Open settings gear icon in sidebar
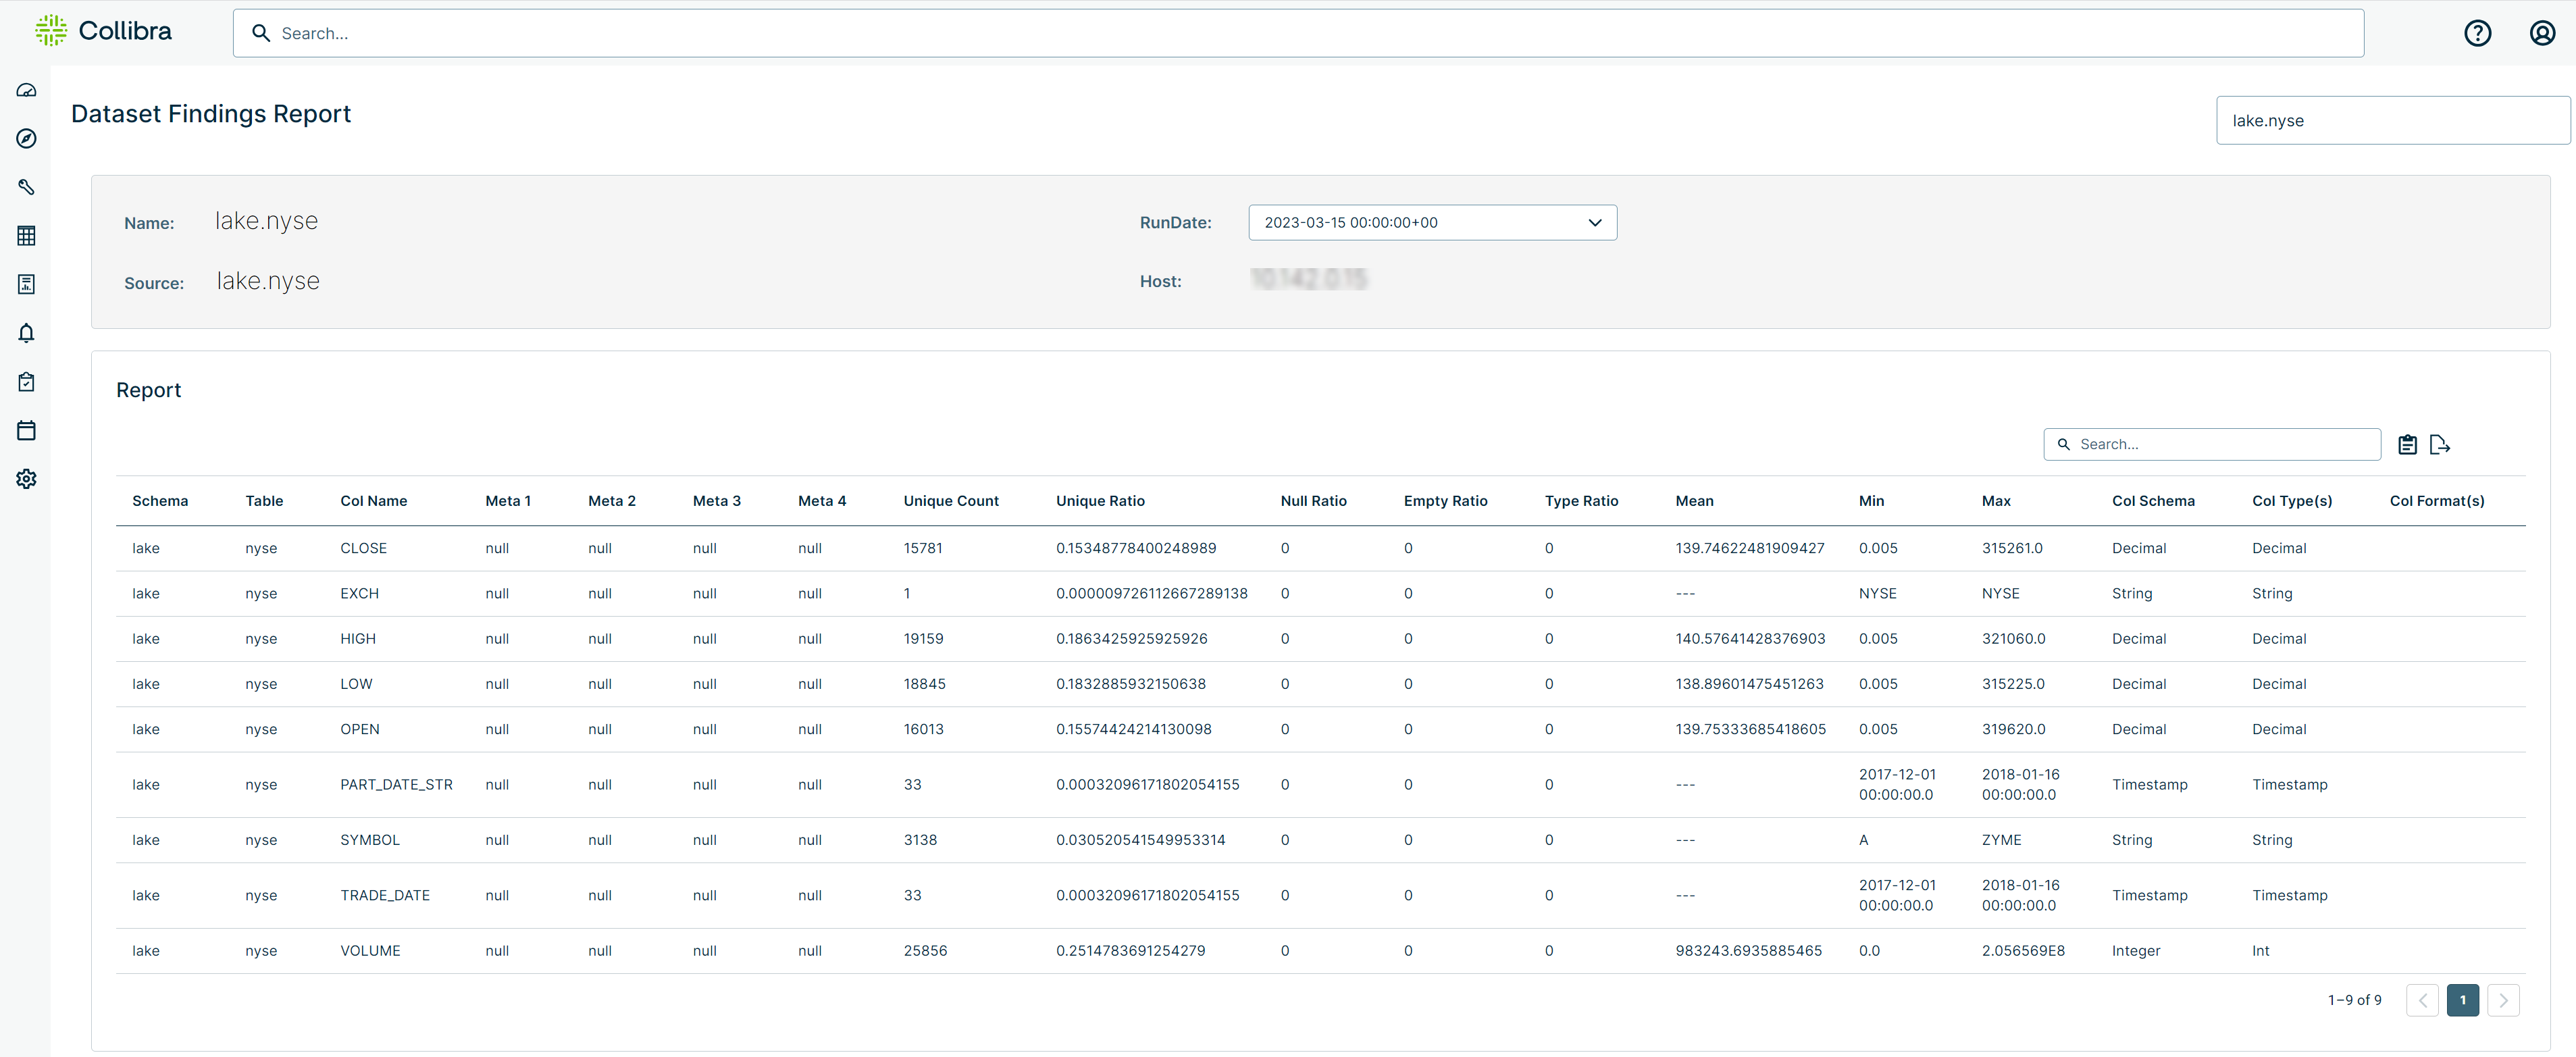Viewport: 2576px width, 1057px height. [27, 479]
